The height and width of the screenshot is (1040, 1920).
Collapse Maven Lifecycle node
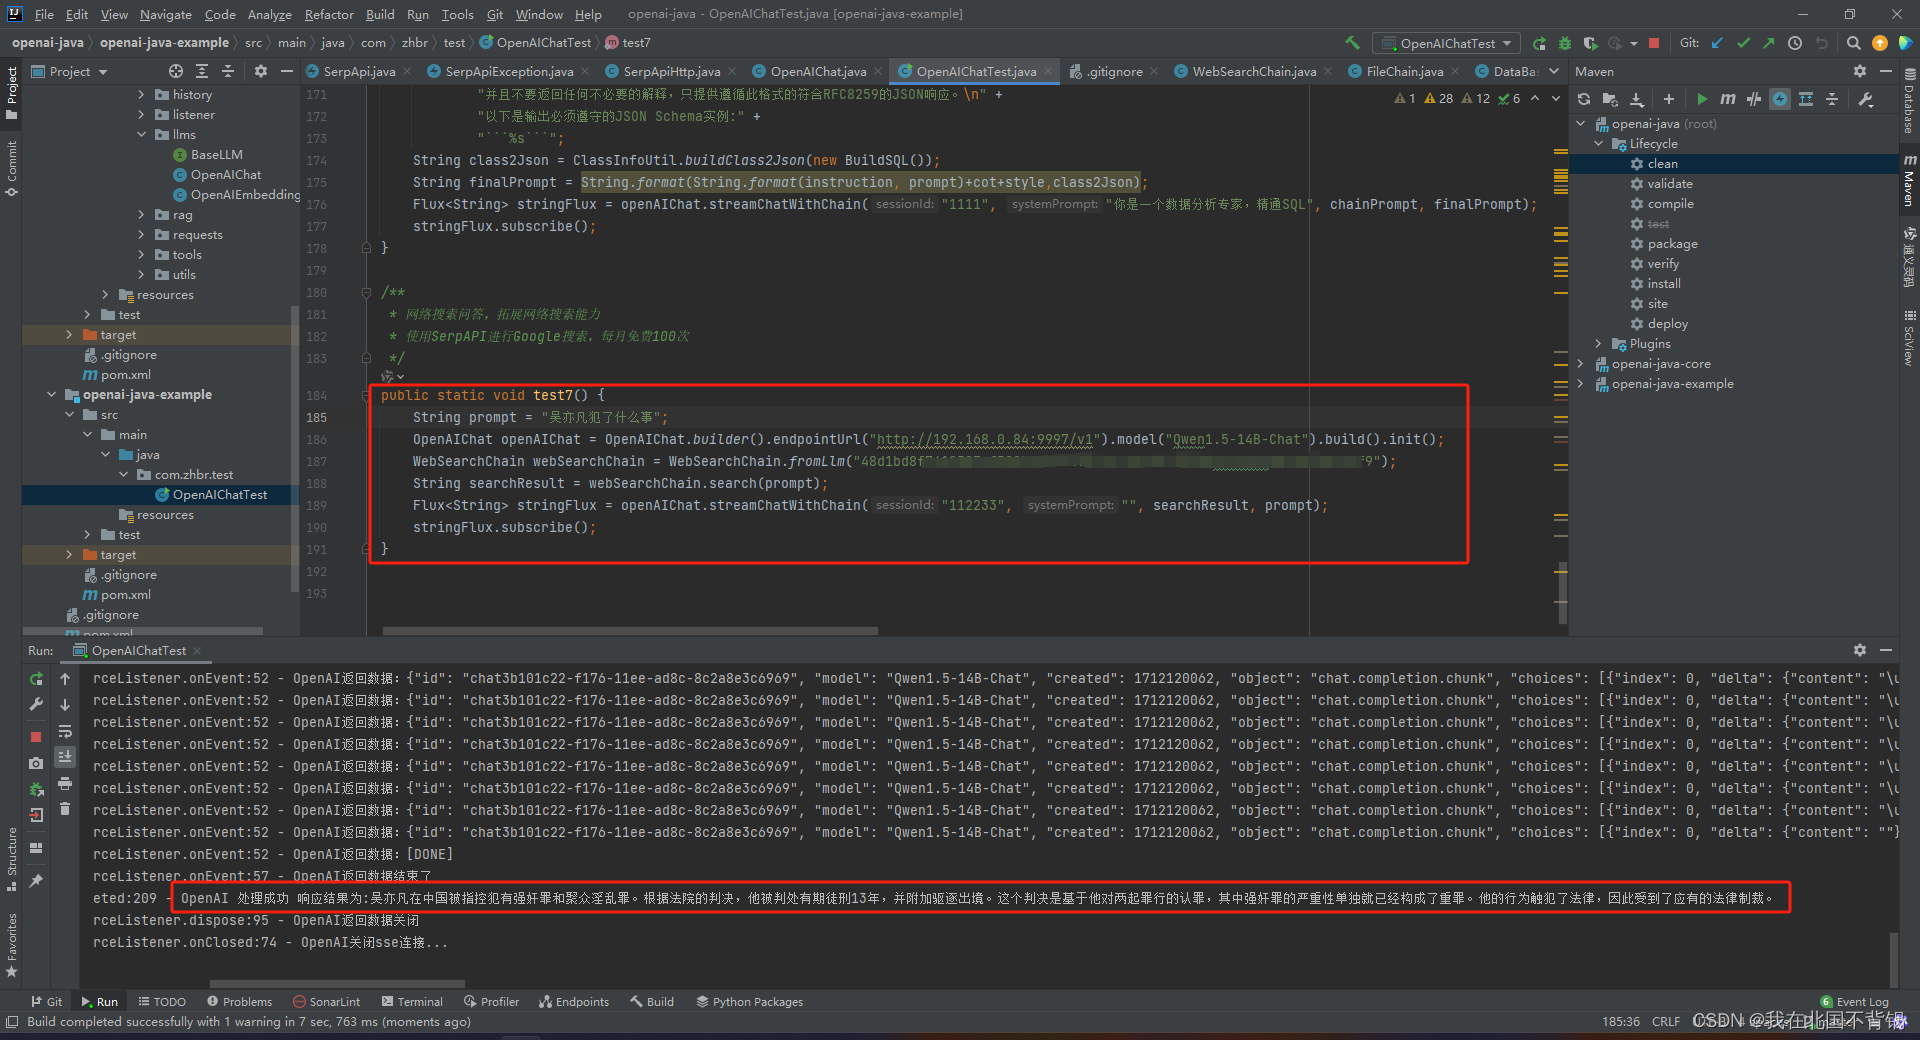click(1599, 143)
